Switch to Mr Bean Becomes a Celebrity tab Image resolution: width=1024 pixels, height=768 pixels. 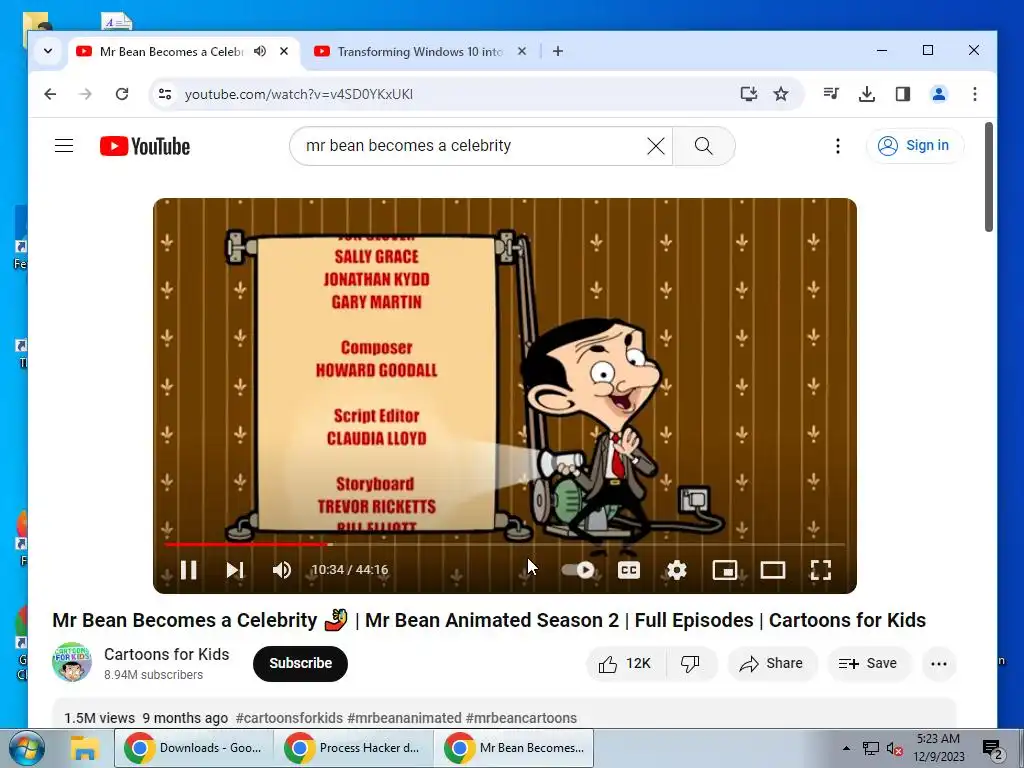coord(171,52)
